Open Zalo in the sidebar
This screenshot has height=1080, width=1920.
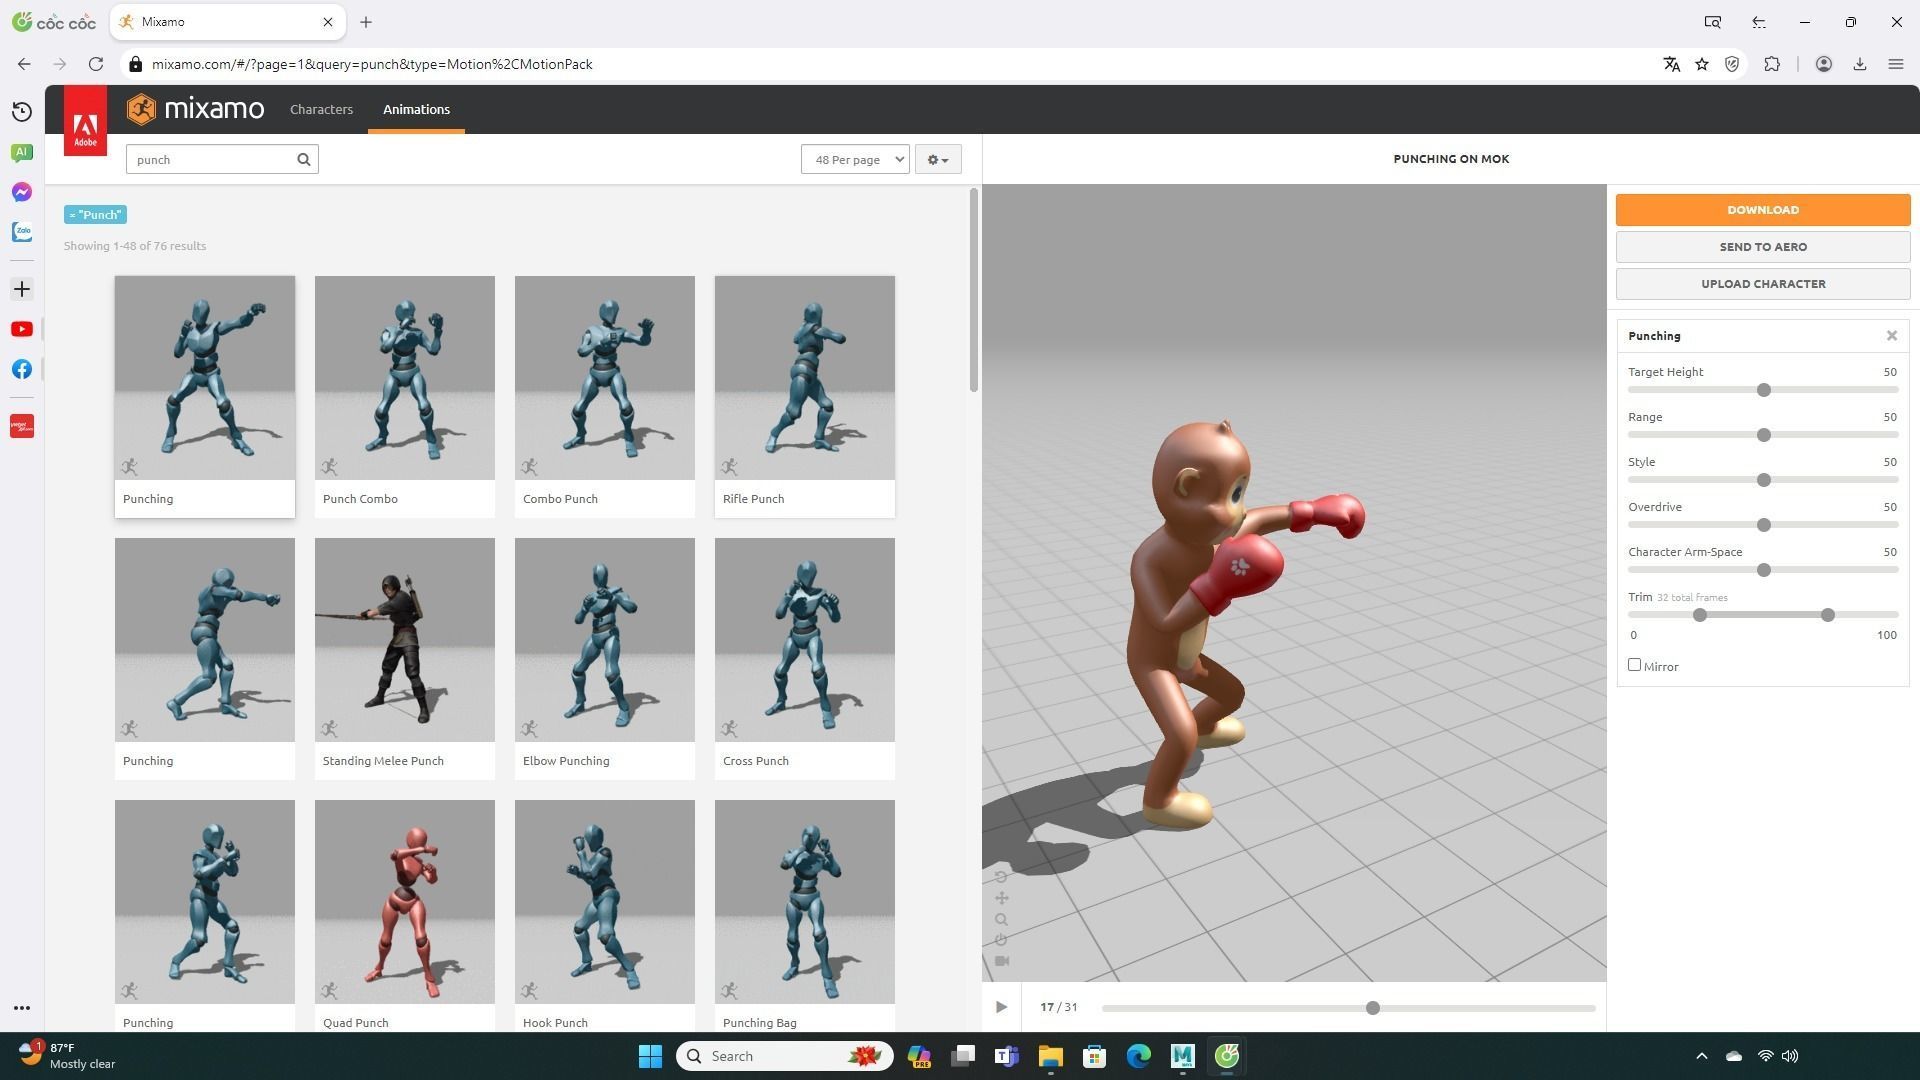[22, 232]
